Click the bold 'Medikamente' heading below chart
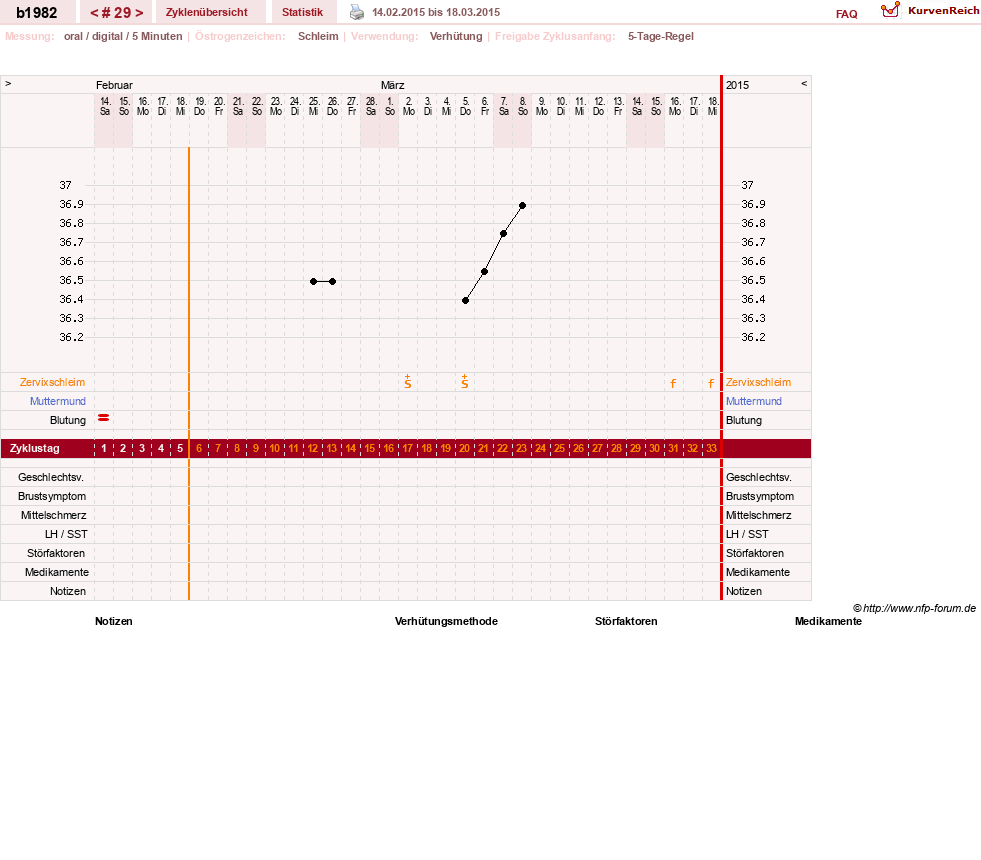 (x=828, y=621)
